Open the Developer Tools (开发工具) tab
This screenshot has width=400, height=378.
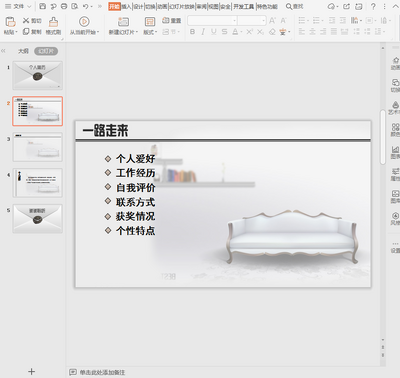click(243, 6)
